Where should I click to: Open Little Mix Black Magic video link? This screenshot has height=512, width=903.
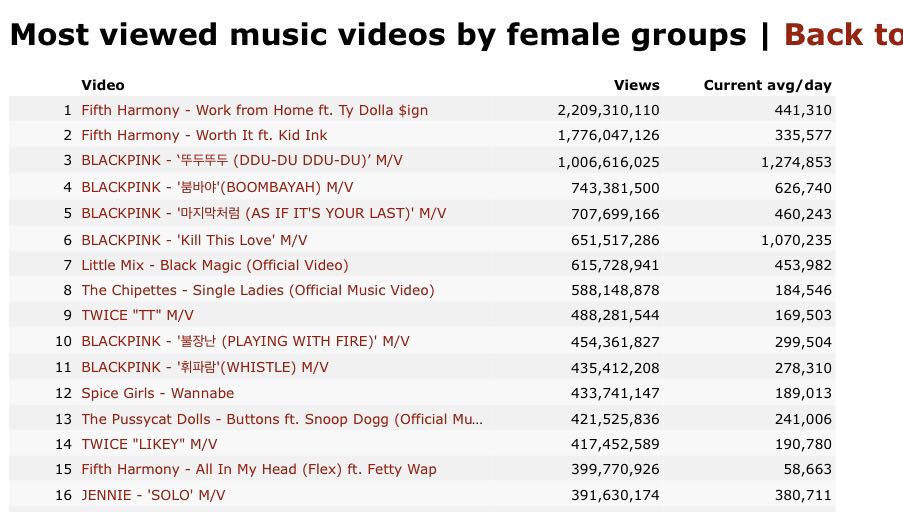coord(215,265)
